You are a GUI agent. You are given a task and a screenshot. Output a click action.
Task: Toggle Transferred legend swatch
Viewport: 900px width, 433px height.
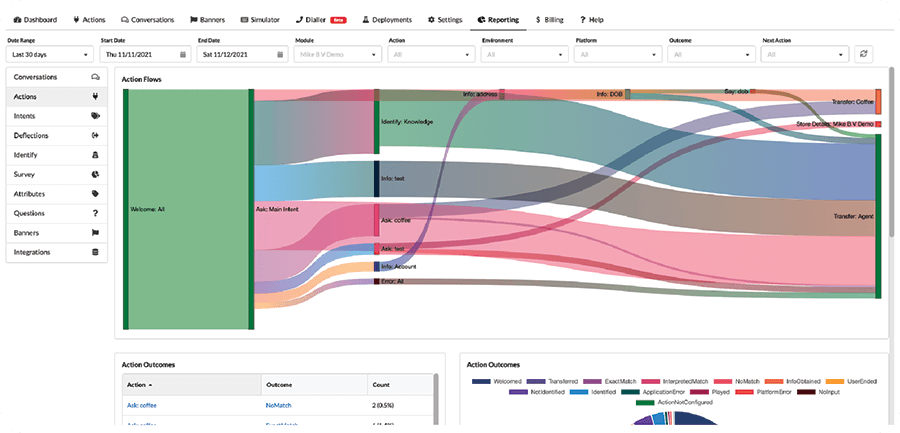pyautogui.click(x=536, y=381)
